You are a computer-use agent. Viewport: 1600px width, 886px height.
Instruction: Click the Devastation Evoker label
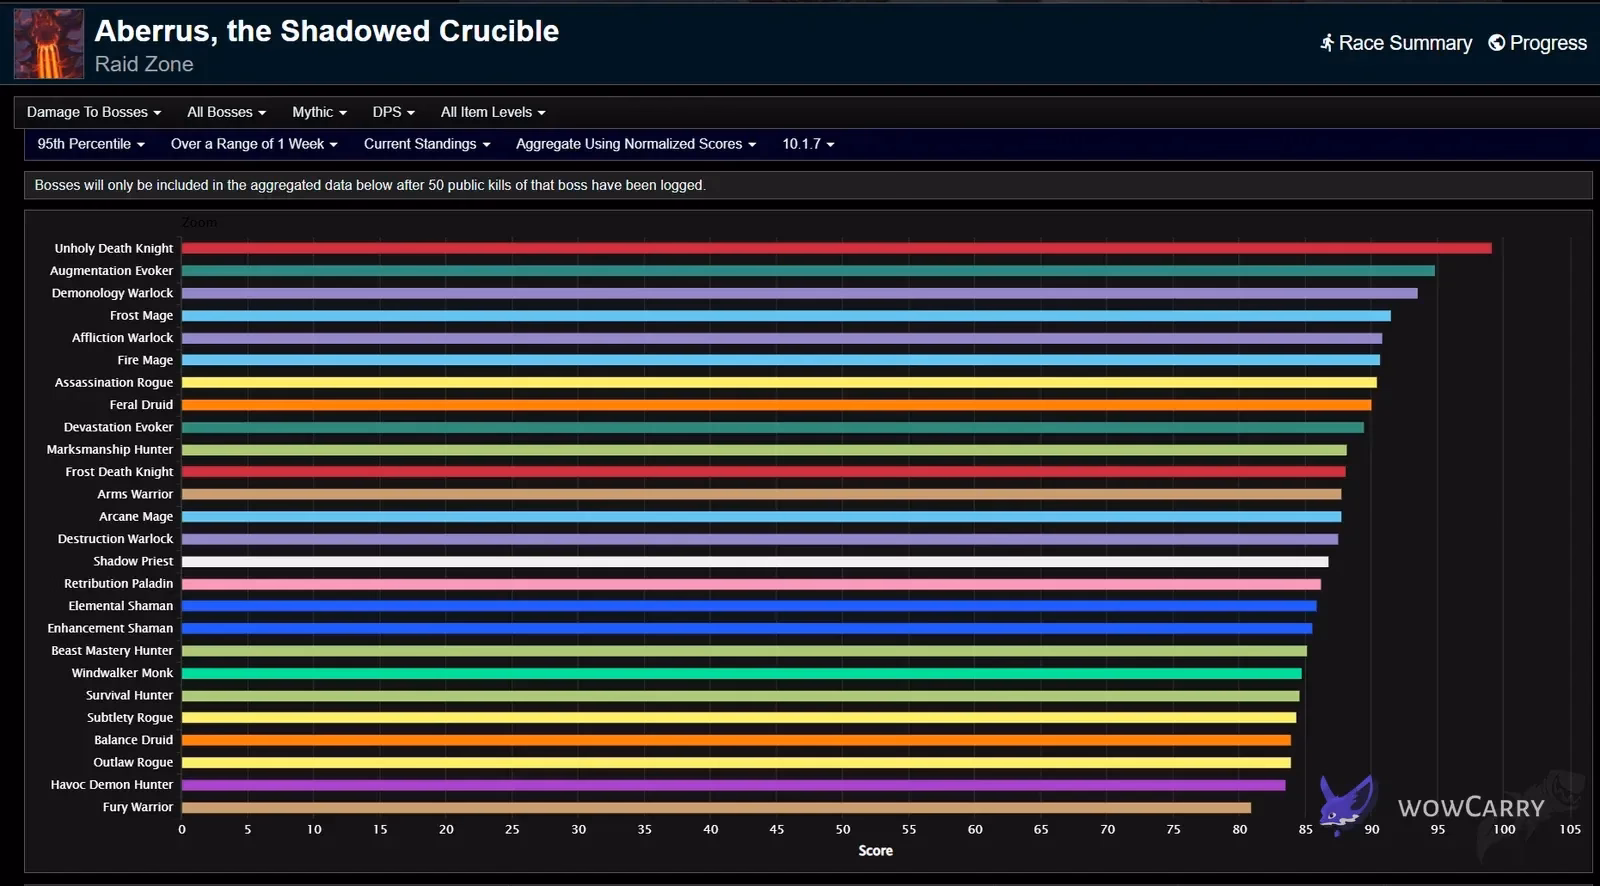tap(118, 427)
